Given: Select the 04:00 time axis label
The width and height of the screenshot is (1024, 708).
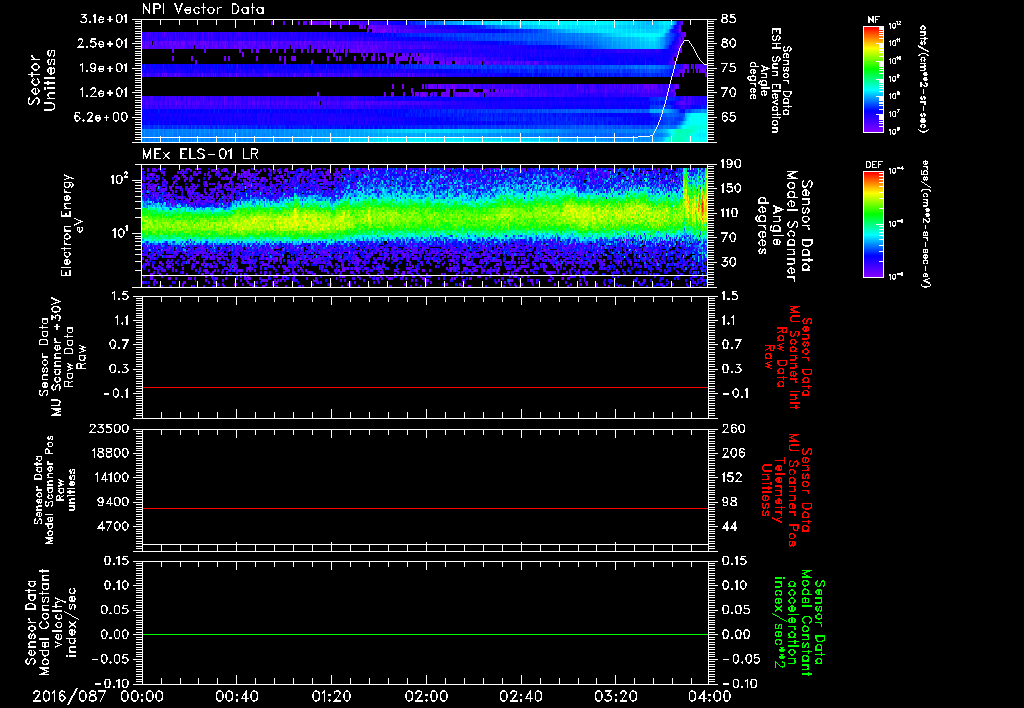Looking at the screenshot, I should point(710,696).
